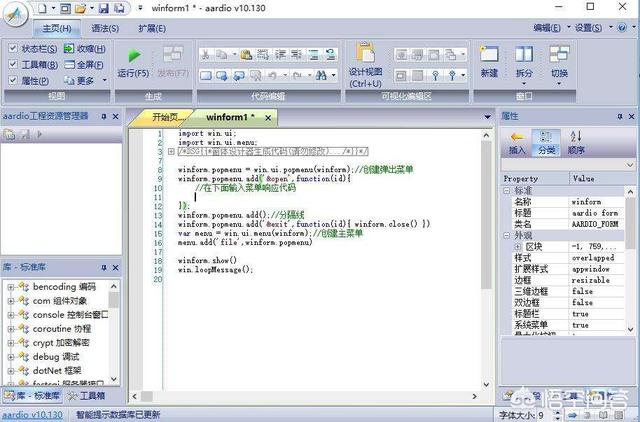Open the 设计视图 design view icon

point(365,54)
